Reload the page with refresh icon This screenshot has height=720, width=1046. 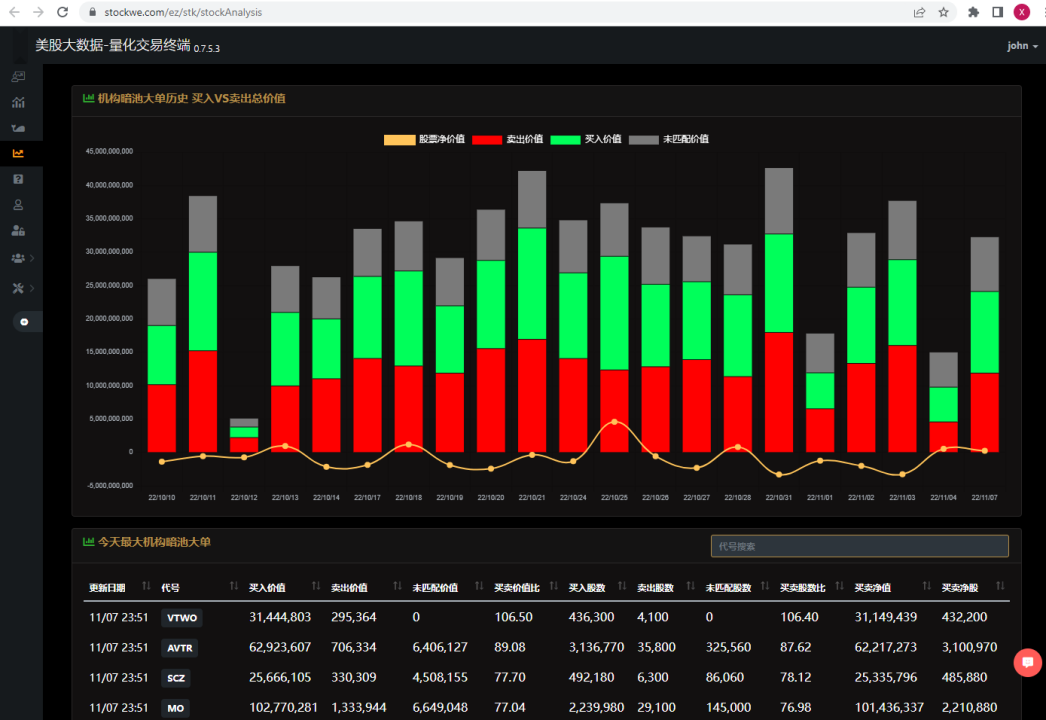[x=62, y=12]
